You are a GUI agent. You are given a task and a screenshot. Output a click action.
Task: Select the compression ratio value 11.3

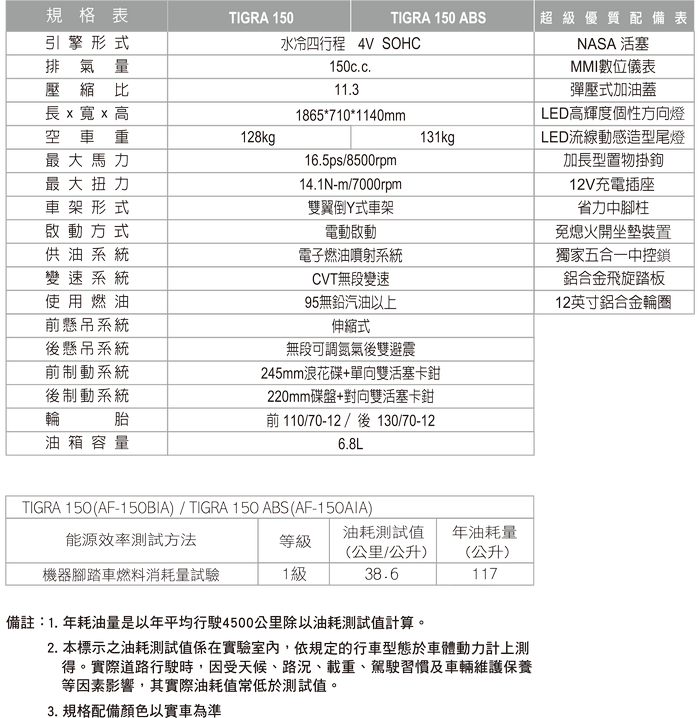pos(347,90)
